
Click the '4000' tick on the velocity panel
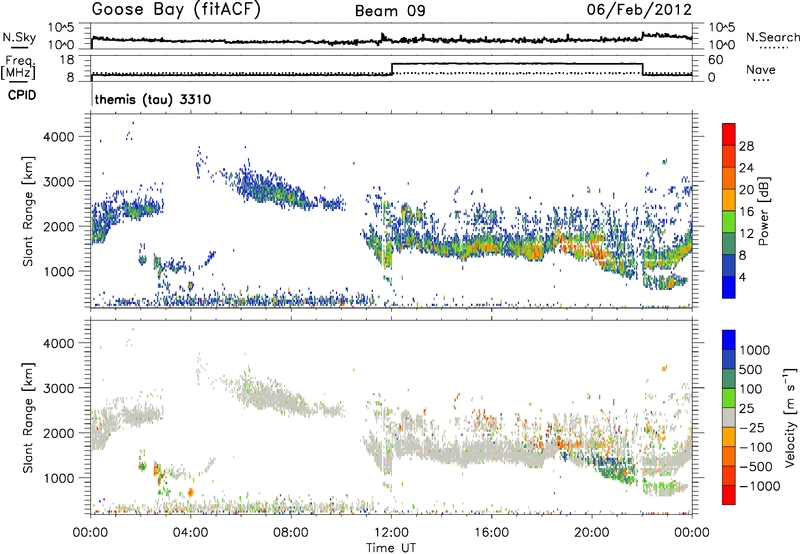[58, 343]
